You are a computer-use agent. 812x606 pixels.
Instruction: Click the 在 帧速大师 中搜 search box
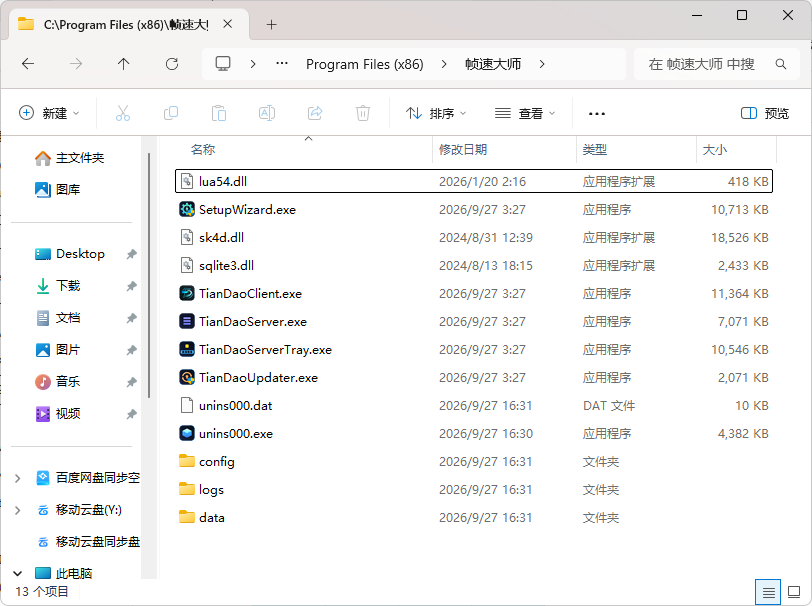click(x=717, y=64)
